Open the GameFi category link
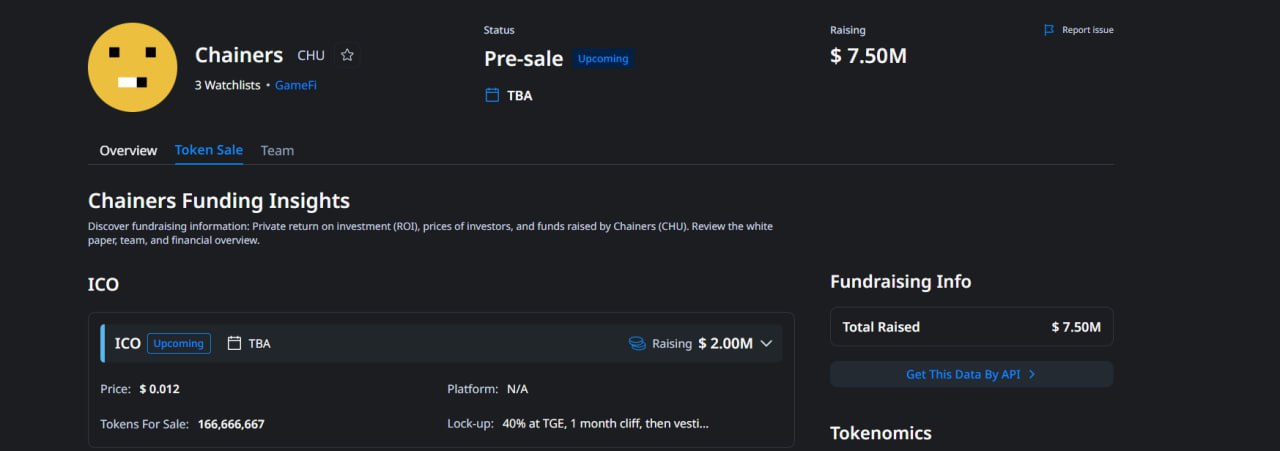1280x451 pixels. point(296,85)
